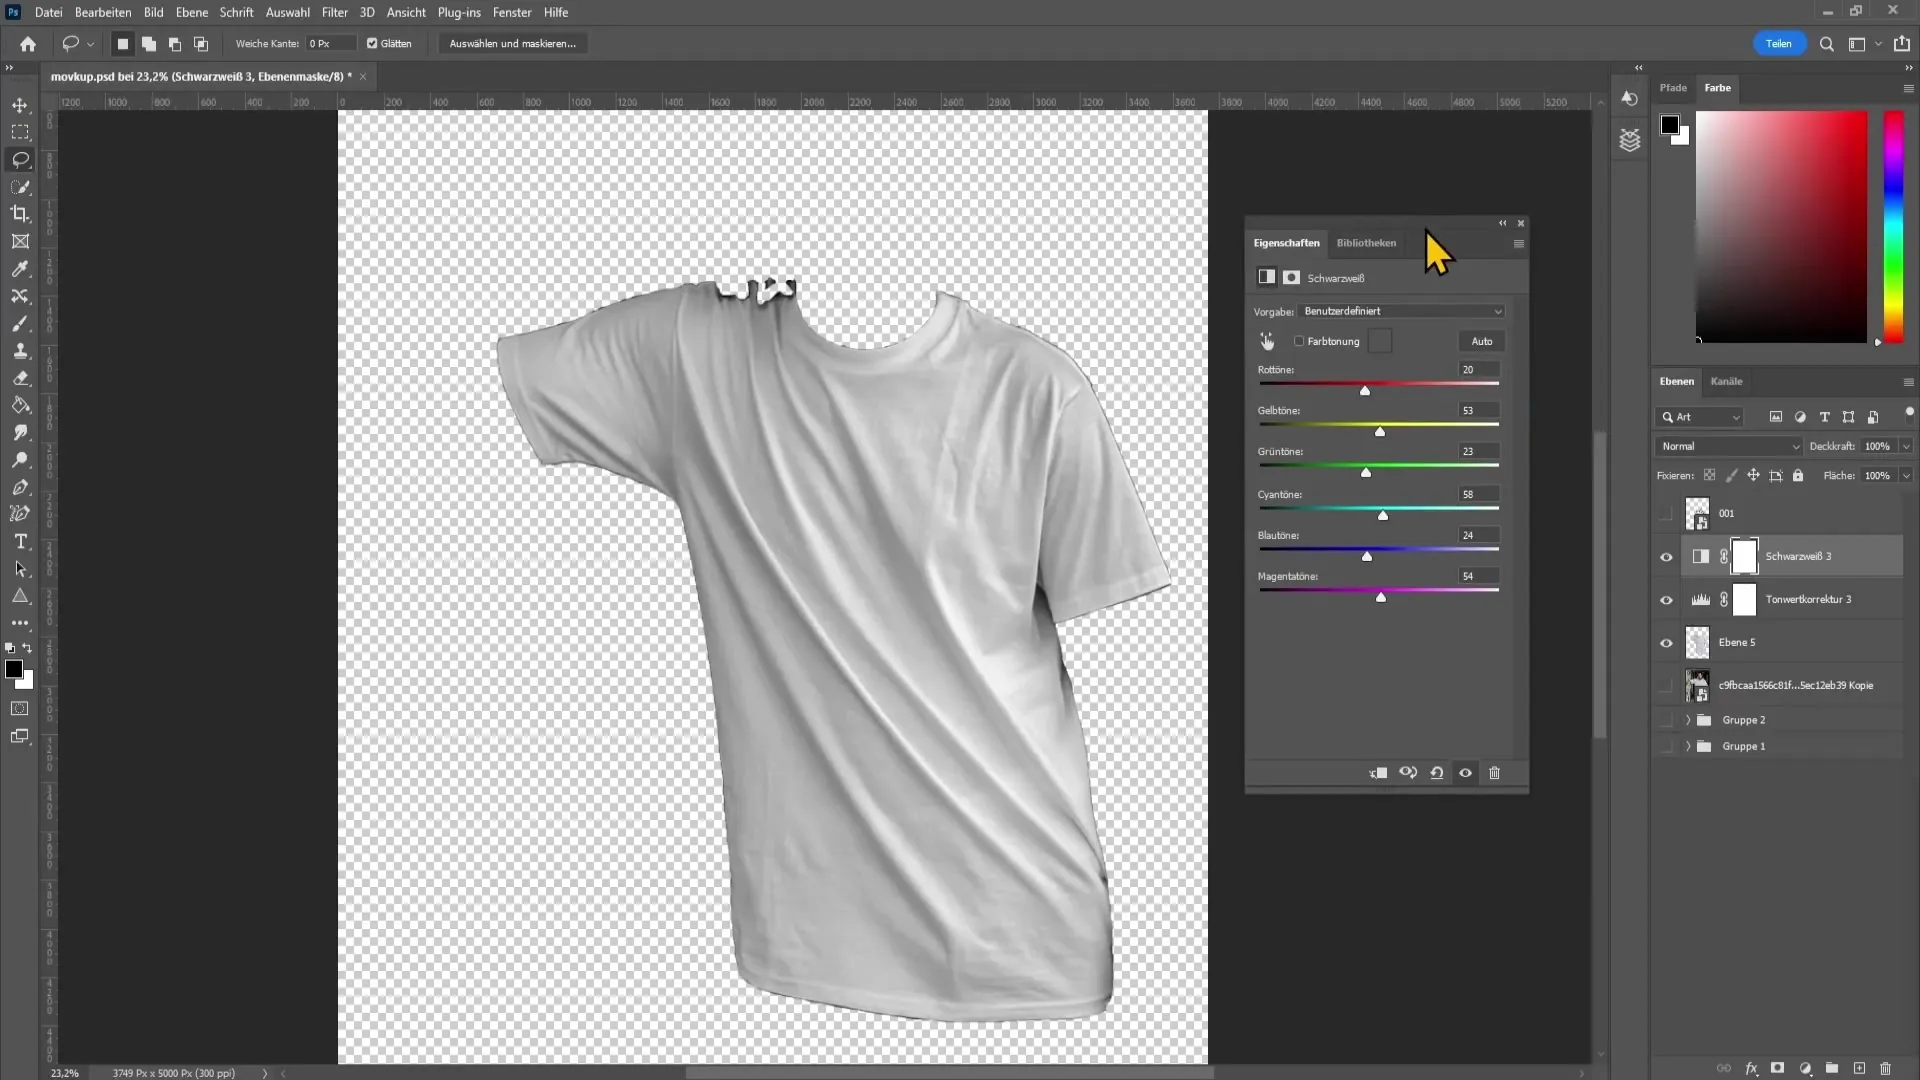Select the Move tool
Image resolution: width=1920 pixels, height=1080 pixels.
(x=20, y=105)
